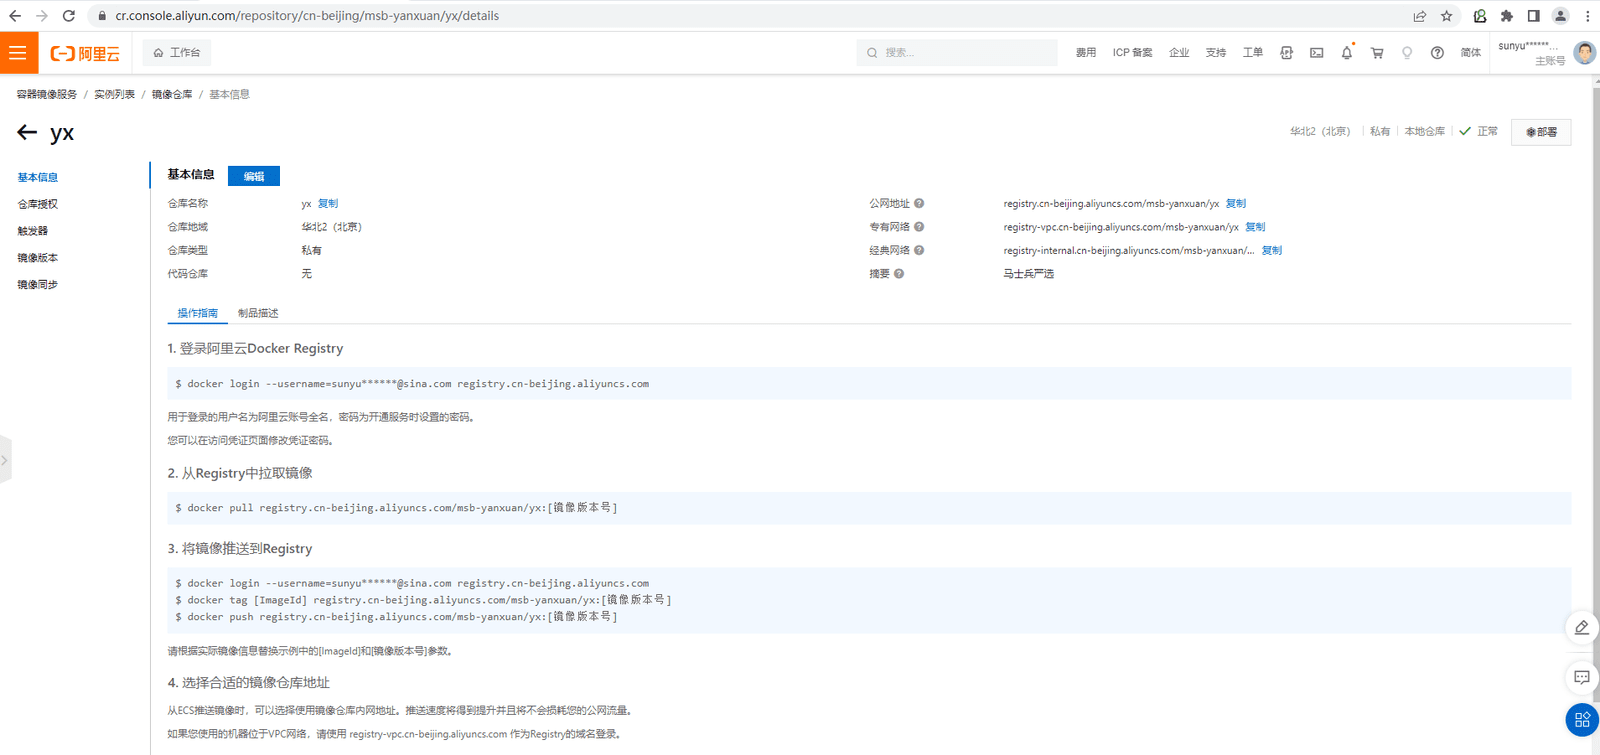Open 仓库授权 in the sidebar

38,204
